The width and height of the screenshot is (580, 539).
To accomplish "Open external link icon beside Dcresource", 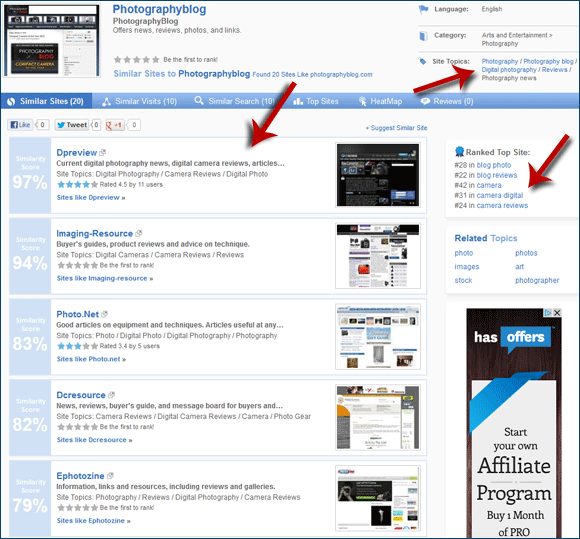I will point(111,395).
